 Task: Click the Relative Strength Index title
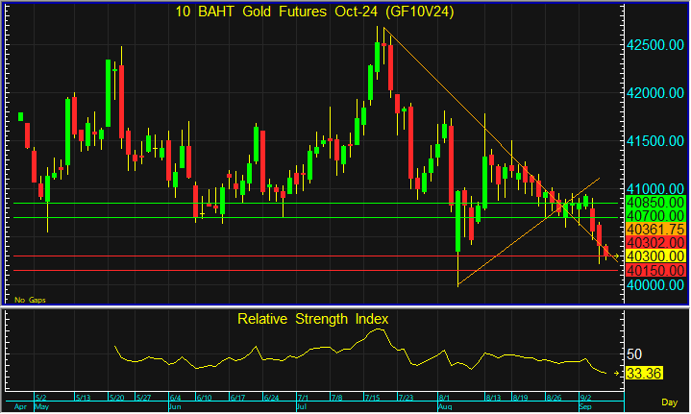pyautogui.click(x=313, y=319)
